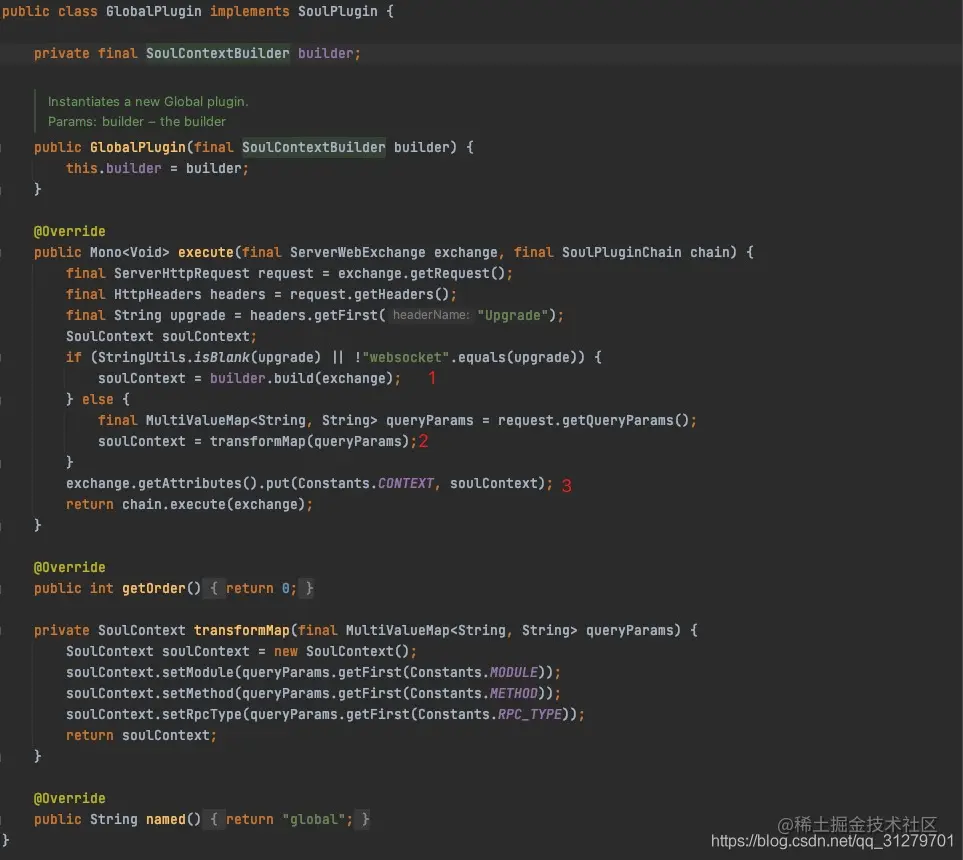Click the "SoulContext soulContext;" declaration line
The image size is (963, 860).
coord(162,337)
